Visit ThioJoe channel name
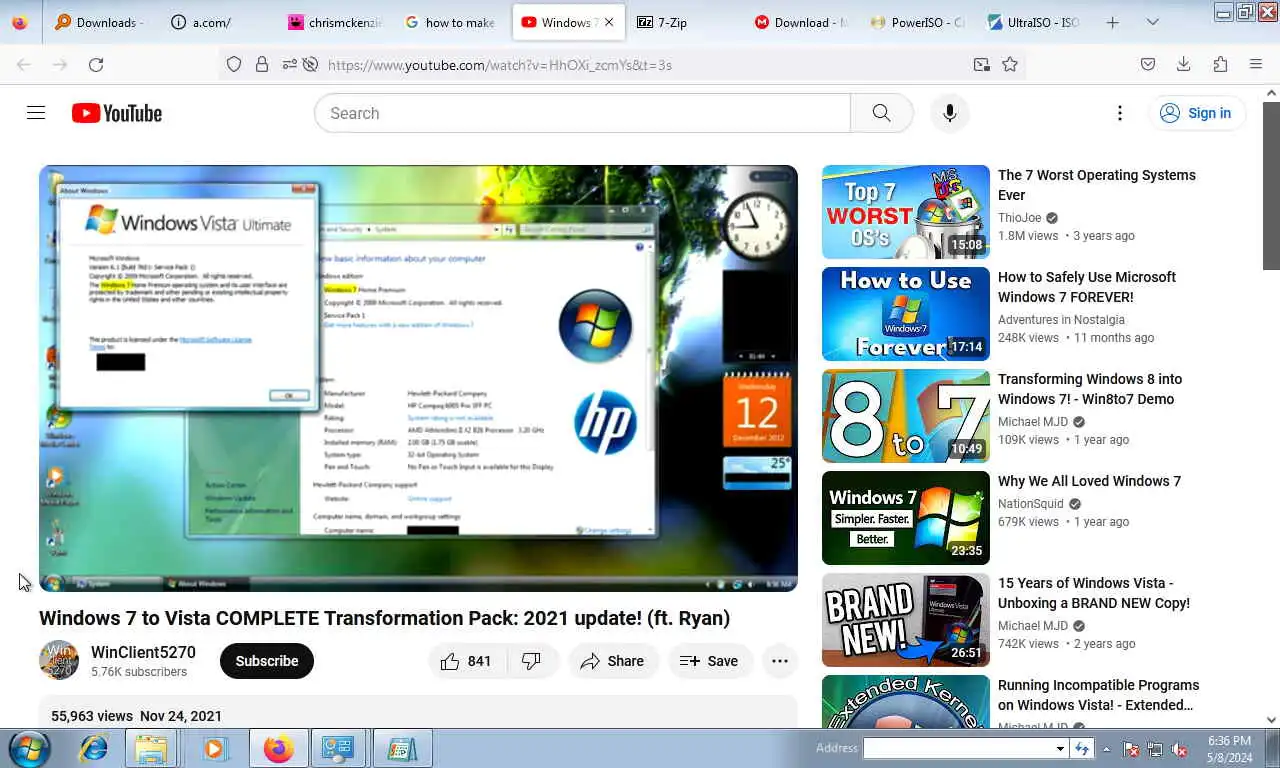Screen dimensions: 1280x768 pos(1020,218)
